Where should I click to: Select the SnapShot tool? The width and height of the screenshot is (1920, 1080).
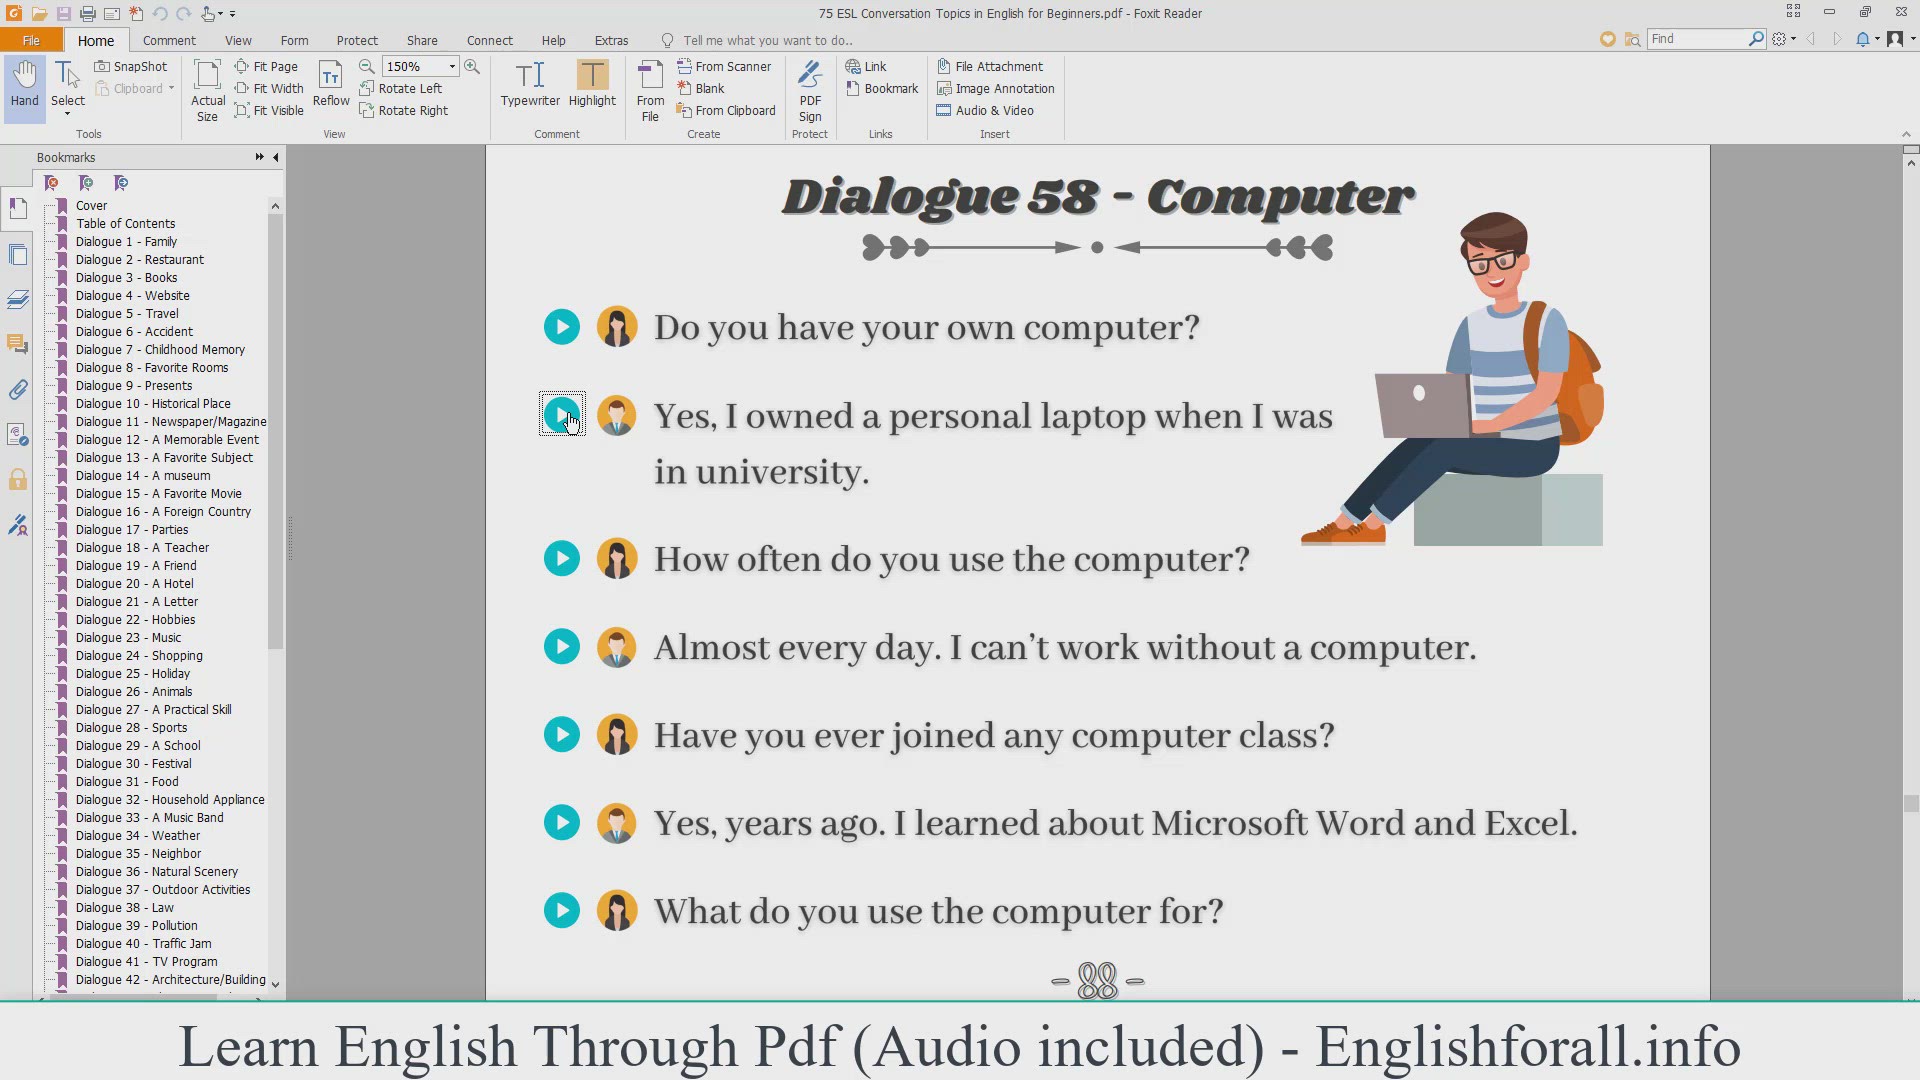[131, 66]
